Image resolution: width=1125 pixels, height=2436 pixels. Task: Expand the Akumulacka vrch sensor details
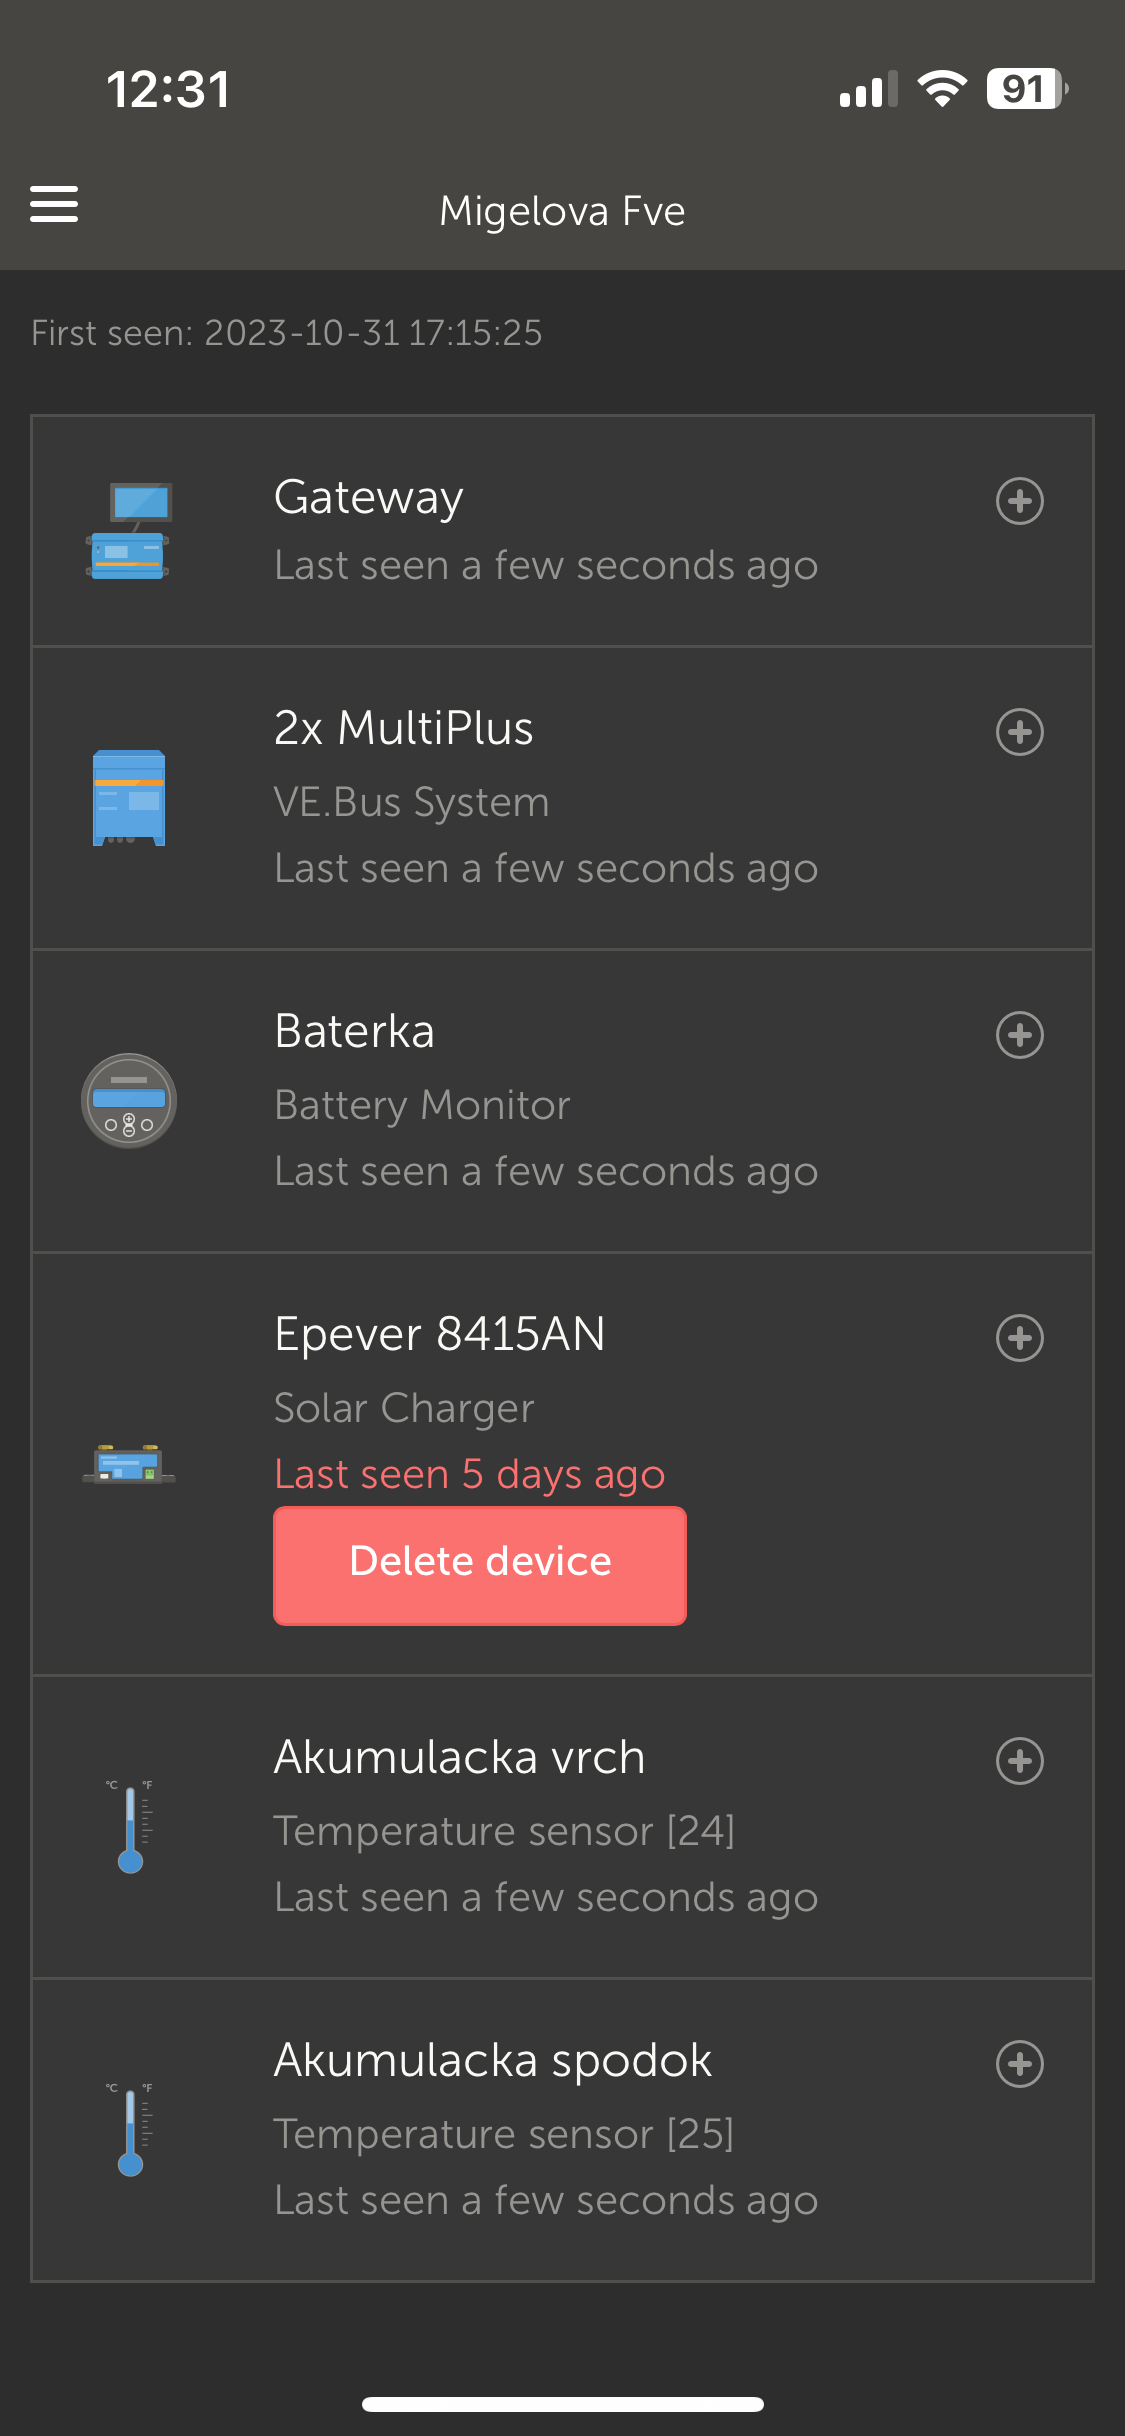[1019, 1761]
